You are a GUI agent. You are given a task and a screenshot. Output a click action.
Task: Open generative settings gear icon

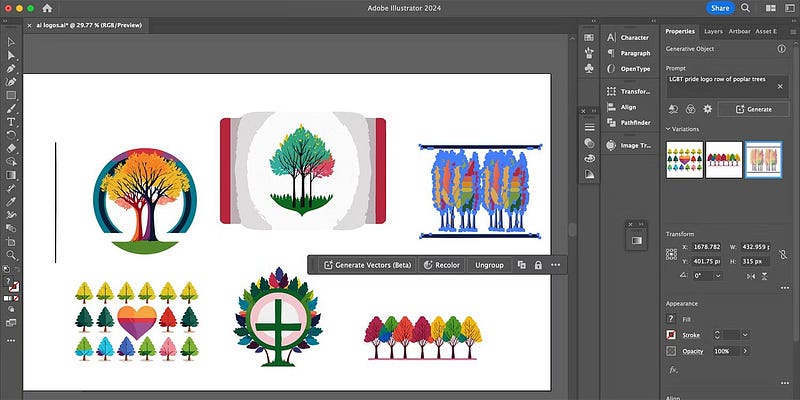tap(707, 108)
